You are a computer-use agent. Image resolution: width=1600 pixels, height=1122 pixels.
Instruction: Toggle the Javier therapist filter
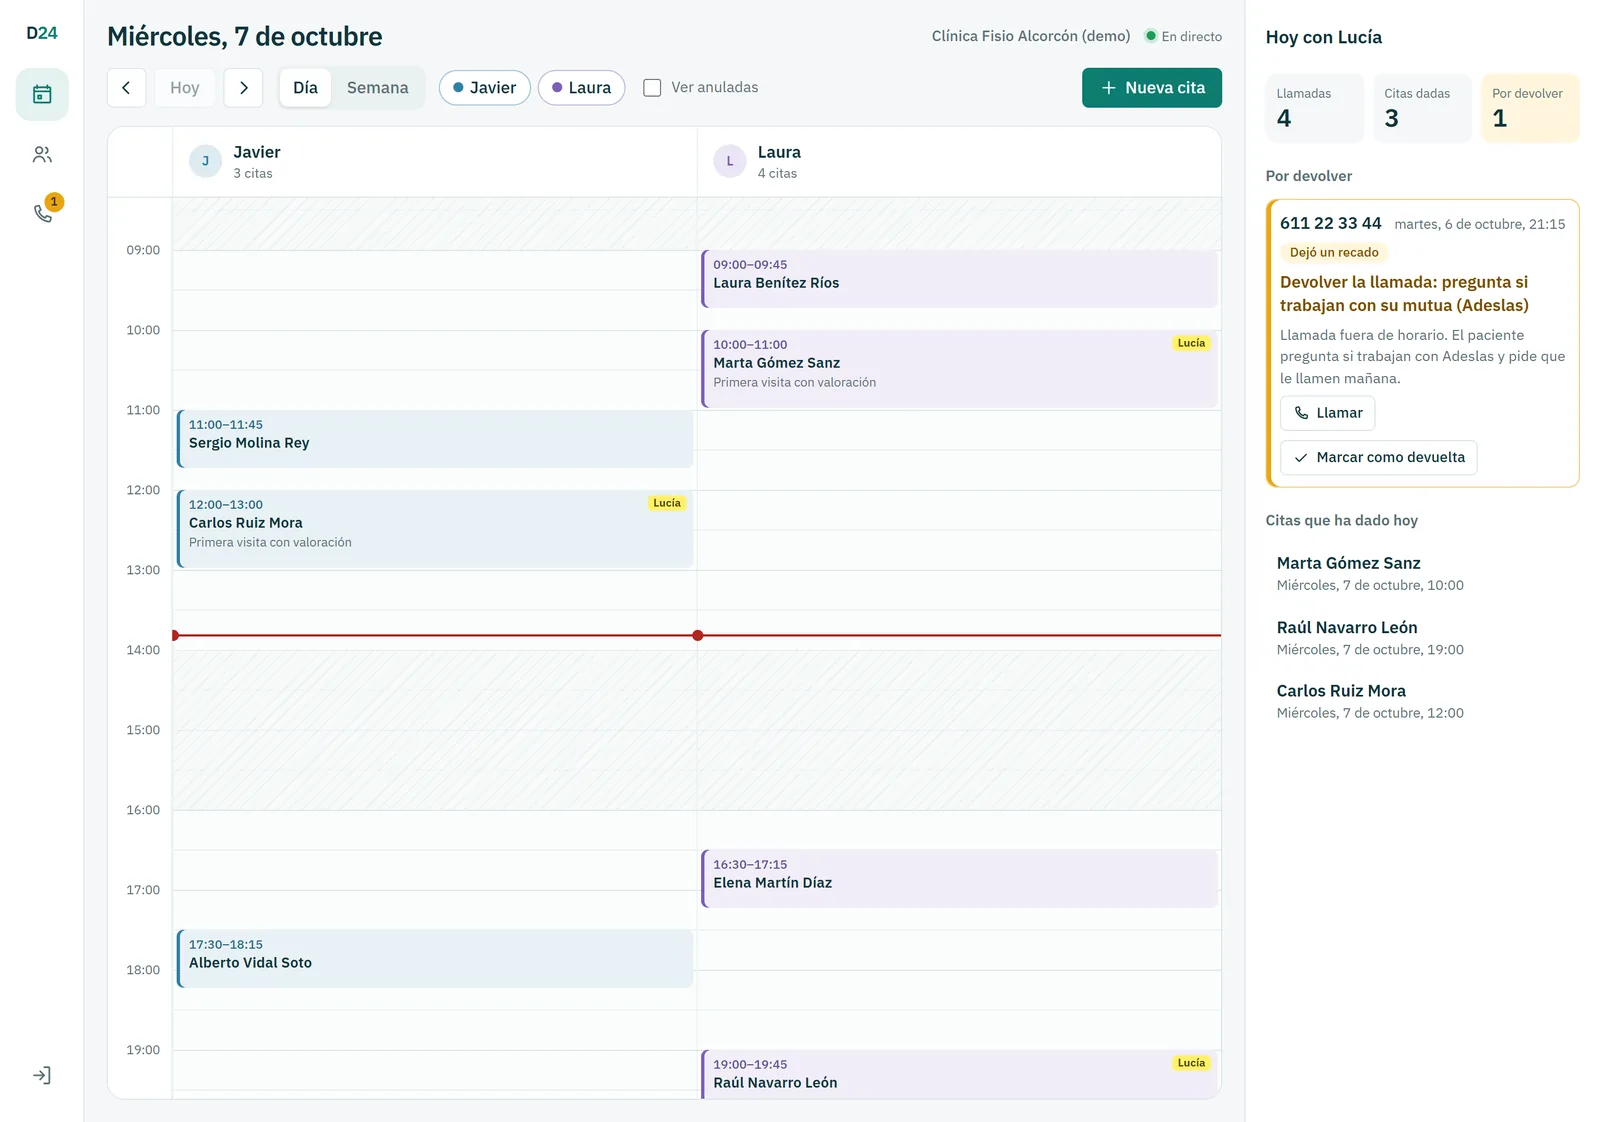pyautogui.click(x=485, y=88)
